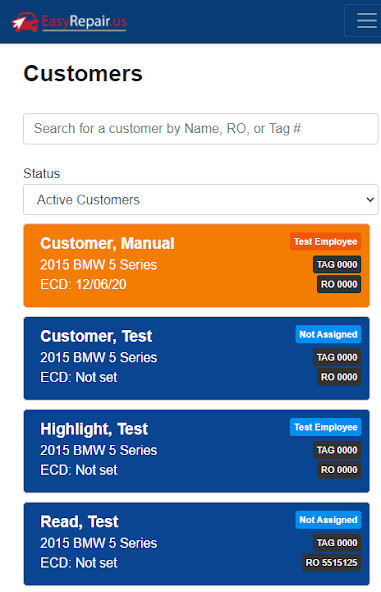
Task: Click the Customers page heading
Action: (83, 73)
